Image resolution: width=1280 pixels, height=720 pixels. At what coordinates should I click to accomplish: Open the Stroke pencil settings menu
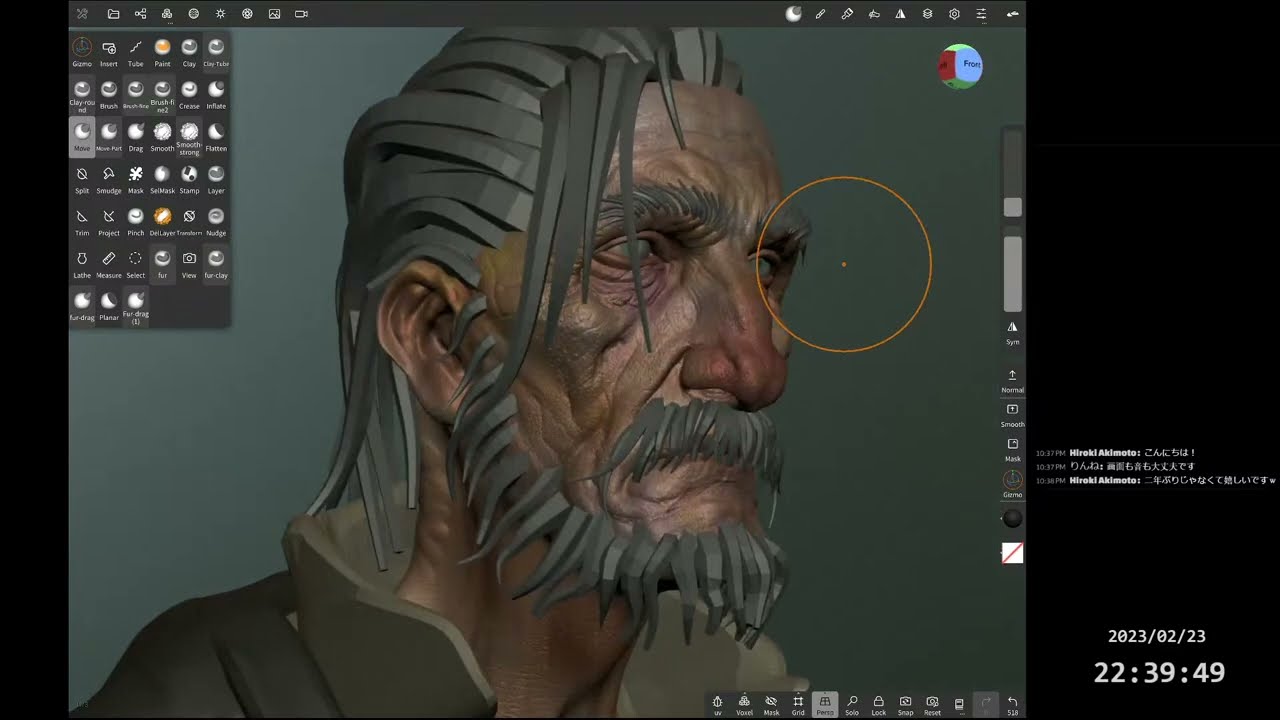point(820,14)
